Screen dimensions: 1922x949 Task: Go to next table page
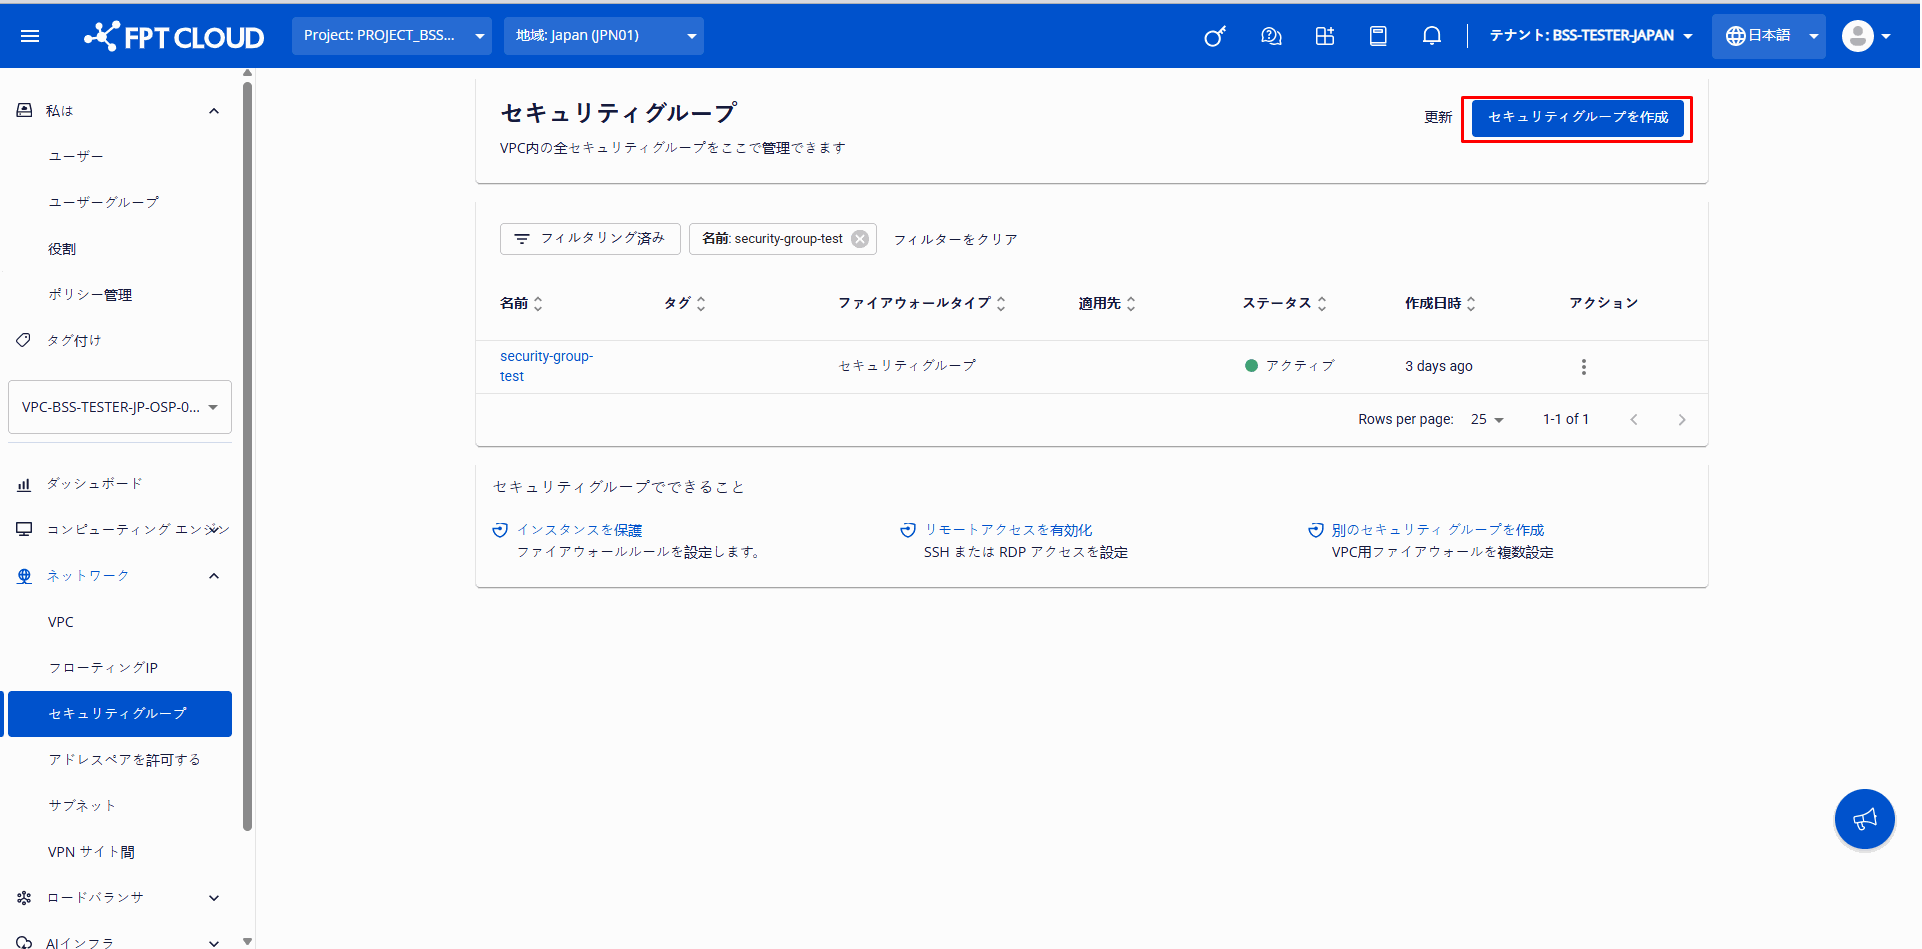(1682, 420)
